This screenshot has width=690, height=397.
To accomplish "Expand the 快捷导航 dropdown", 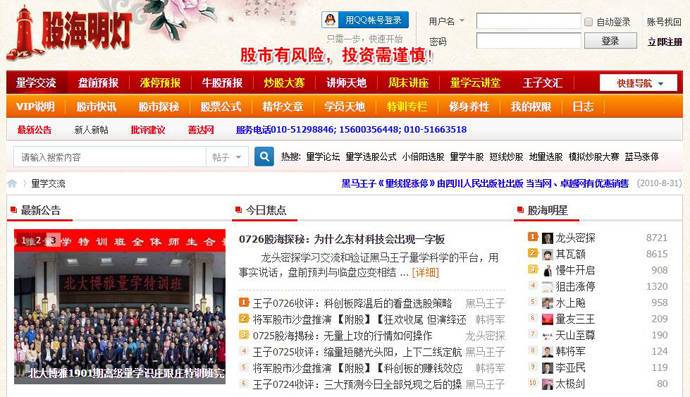I will click(x=639, y=83).
